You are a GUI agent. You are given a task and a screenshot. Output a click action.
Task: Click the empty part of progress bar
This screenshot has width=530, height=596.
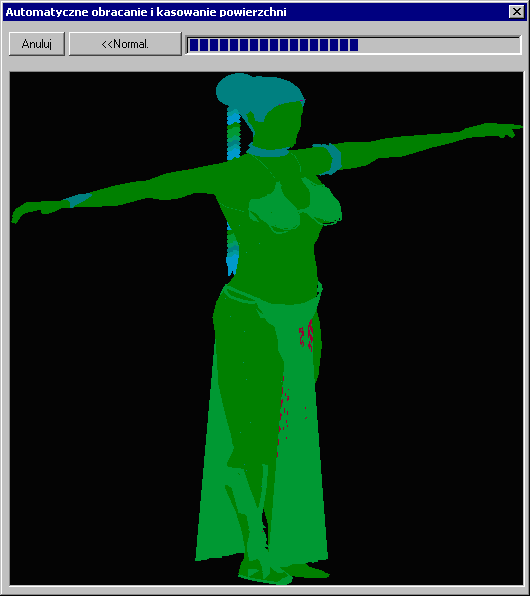(439, 45)
